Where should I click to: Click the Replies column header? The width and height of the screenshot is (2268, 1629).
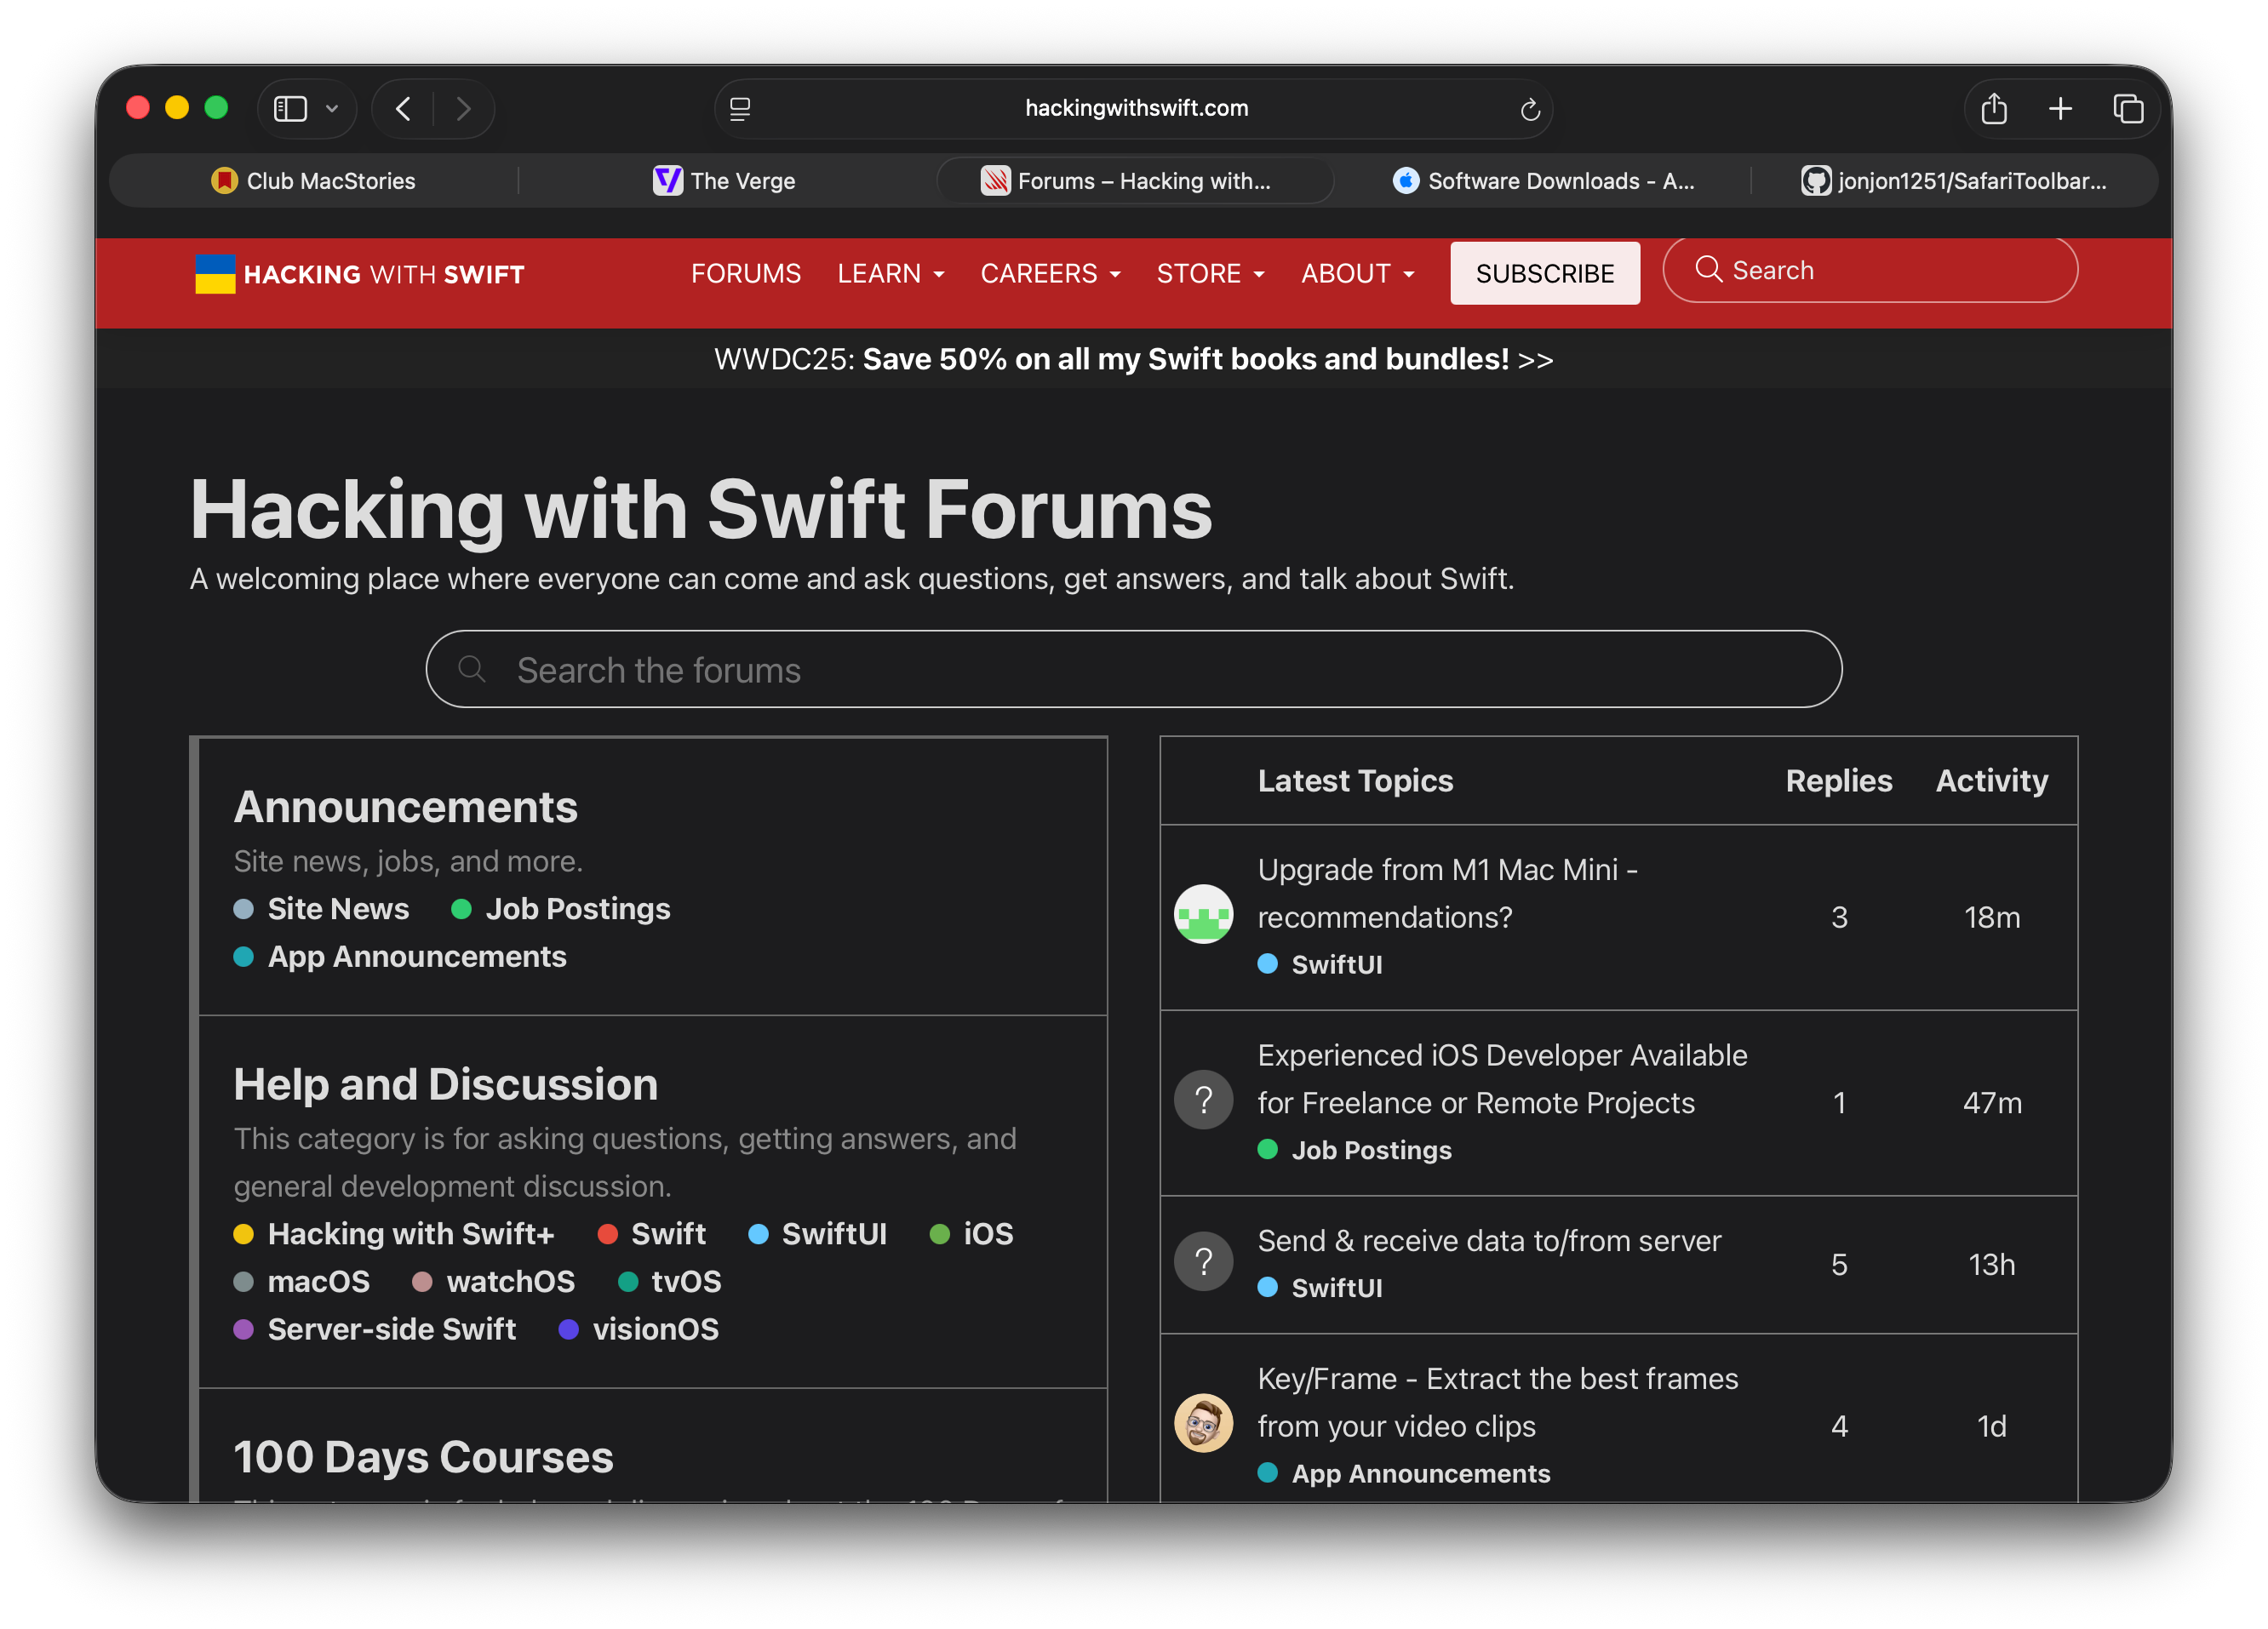1838,780
